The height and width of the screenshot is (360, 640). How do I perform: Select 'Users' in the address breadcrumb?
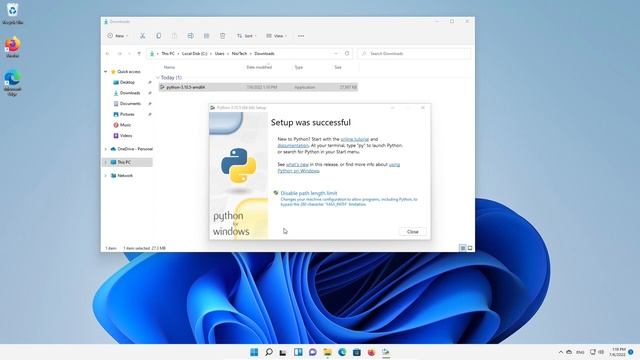[x=220, y=53]
